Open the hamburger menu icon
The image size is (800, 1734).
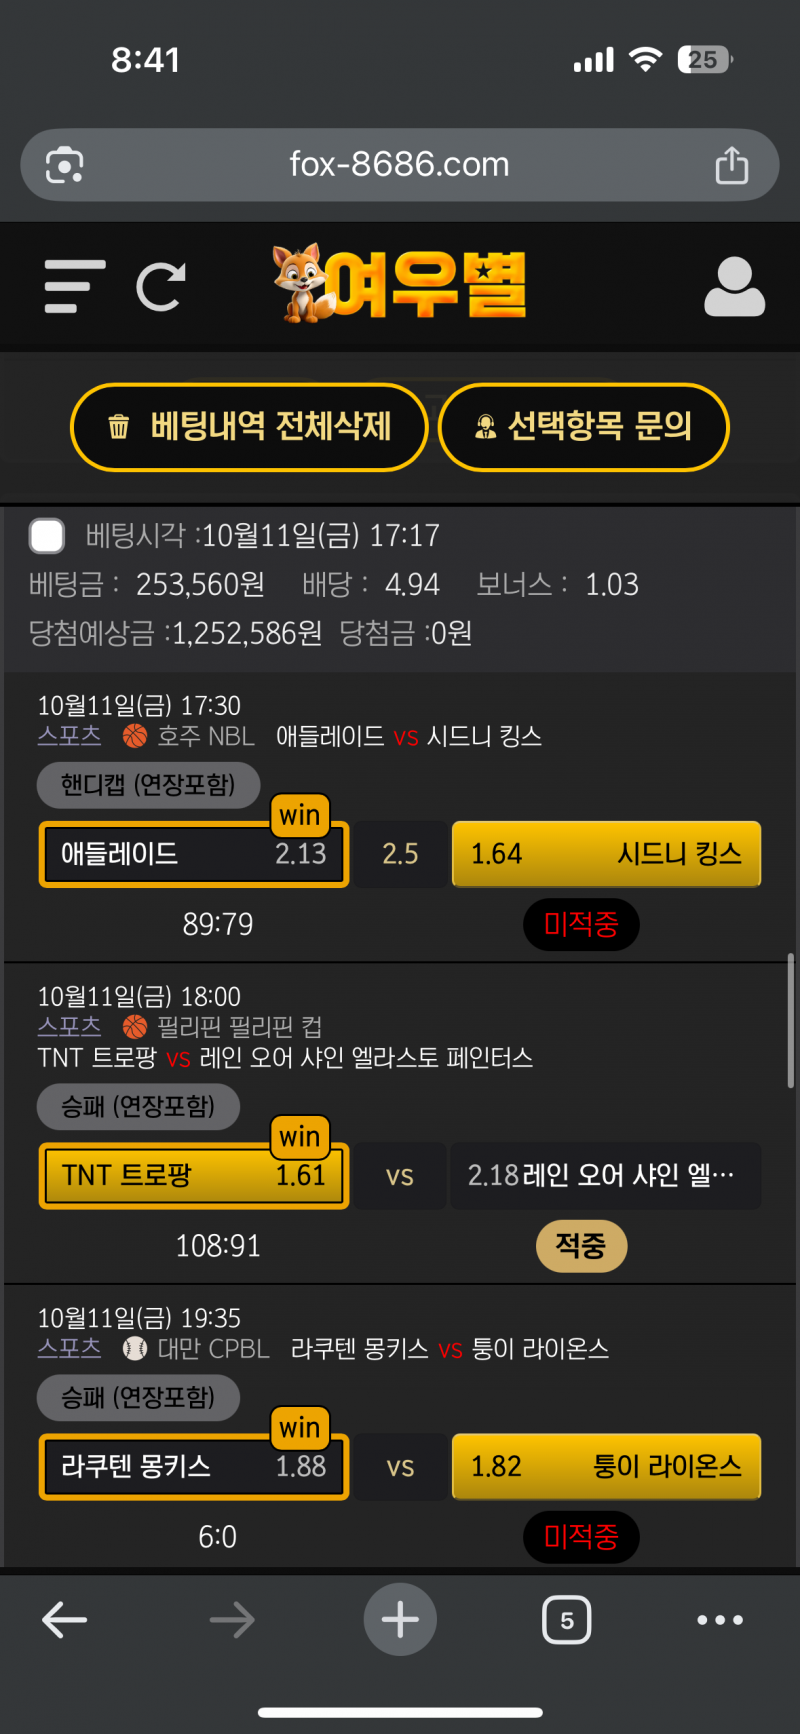(x=75, y=287)
